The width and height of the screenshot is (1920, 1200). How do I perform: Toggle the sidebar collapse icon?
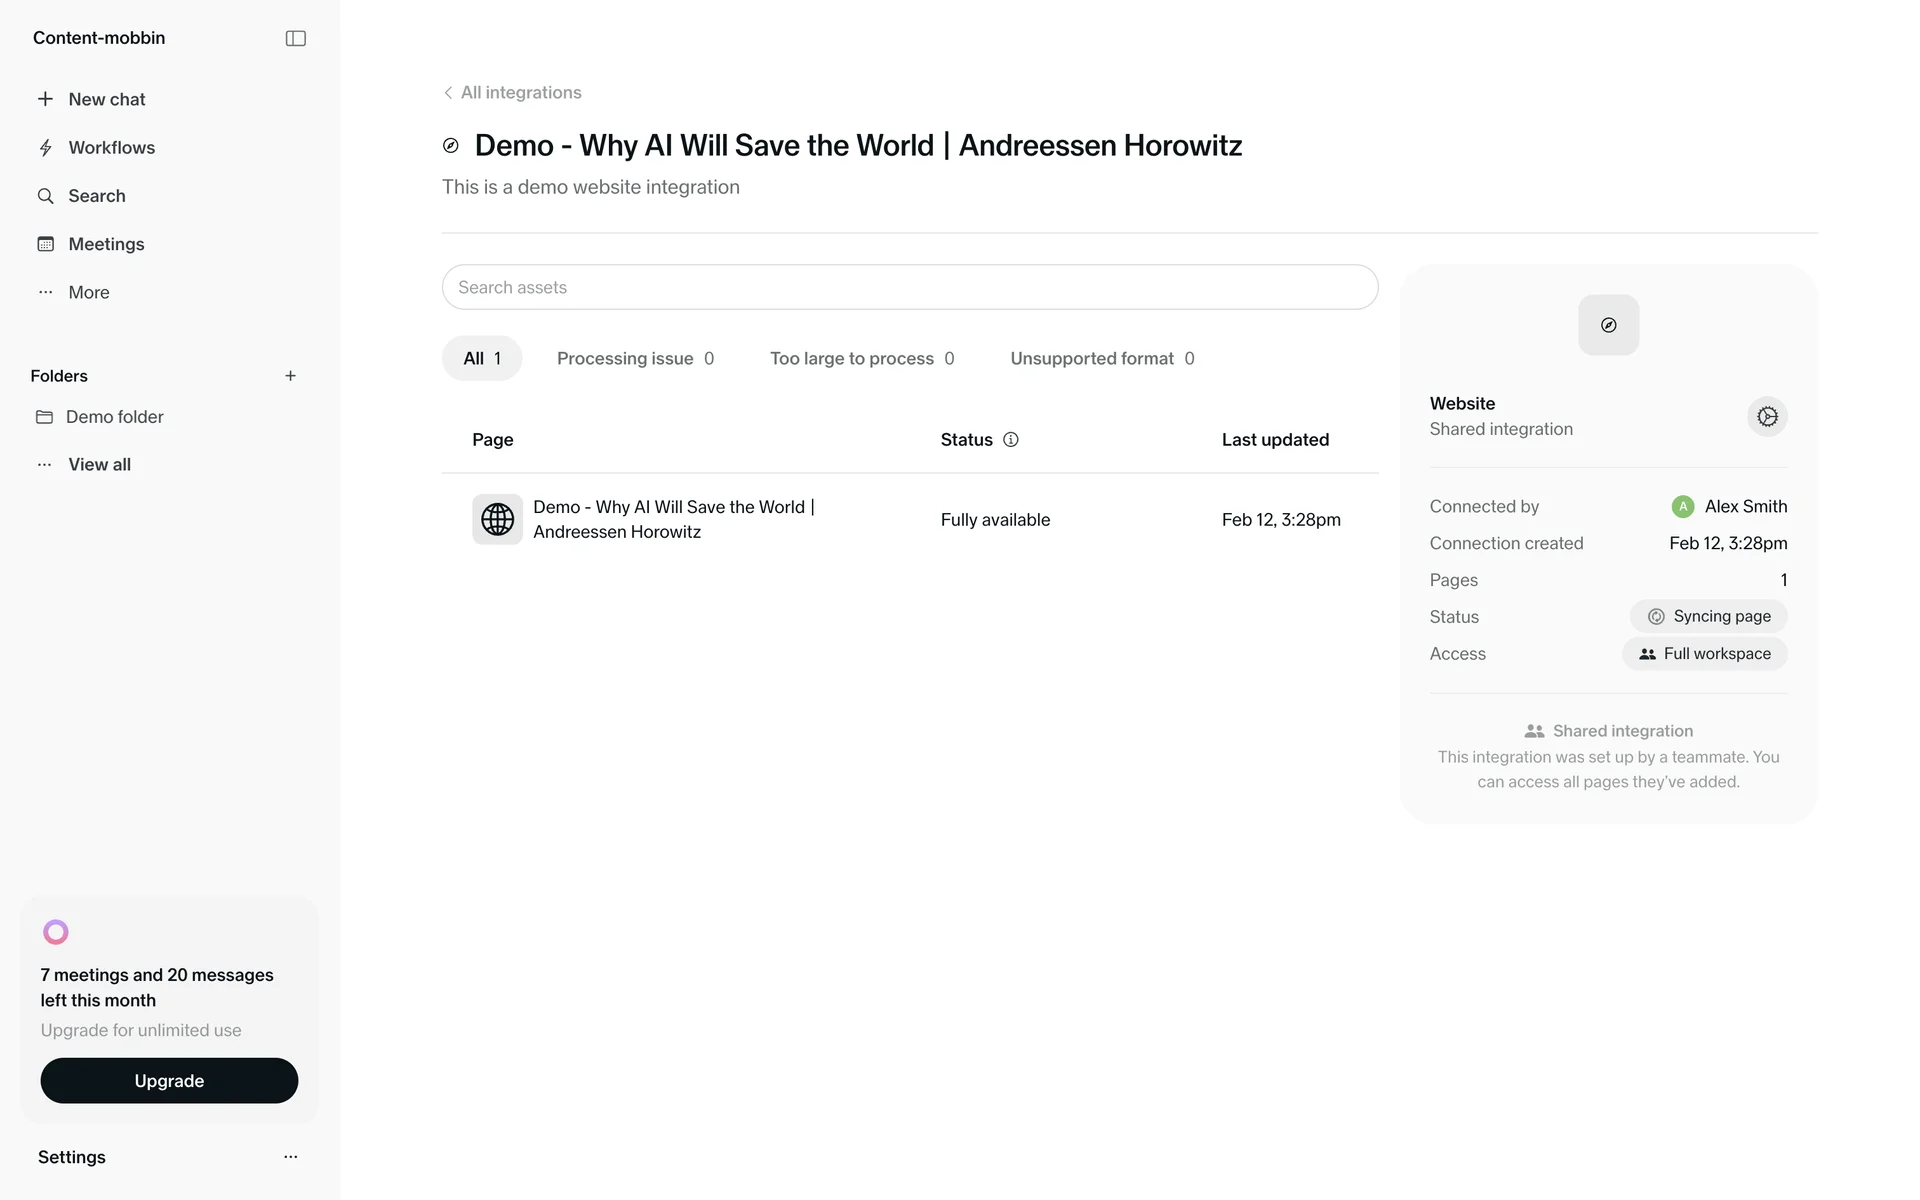pyautogui.click(x=295, y=38)
